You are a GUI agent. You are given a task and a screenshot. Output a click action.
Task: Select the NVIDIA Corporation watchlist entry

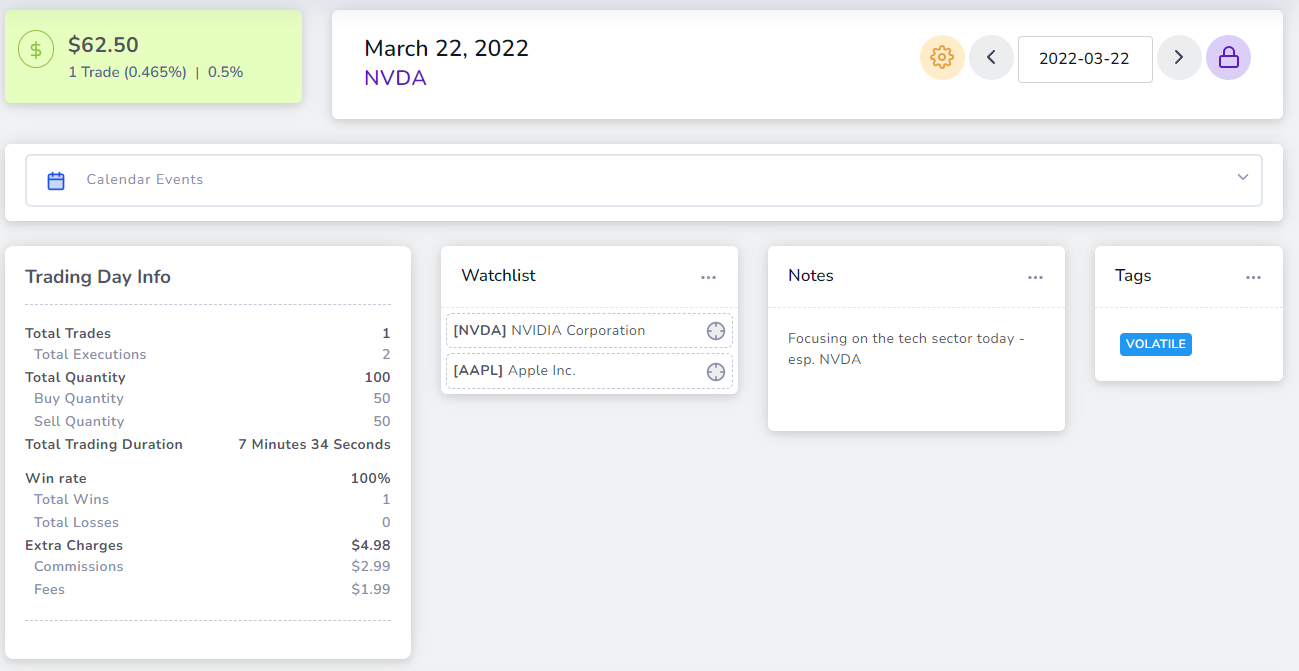[x=589, y=331]
